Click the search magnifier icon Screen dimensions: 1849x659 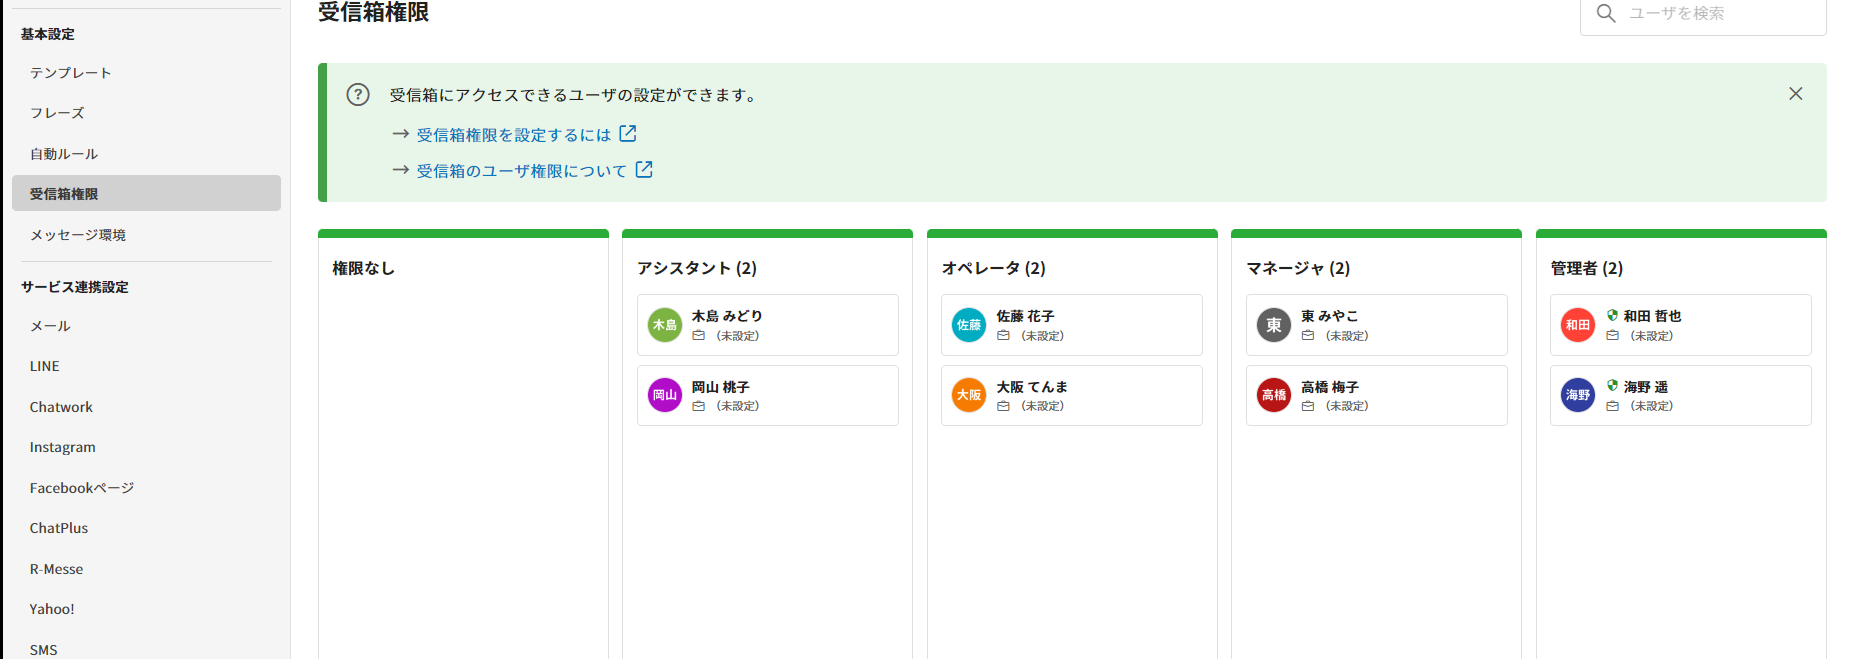click(x=1606, y=14)
